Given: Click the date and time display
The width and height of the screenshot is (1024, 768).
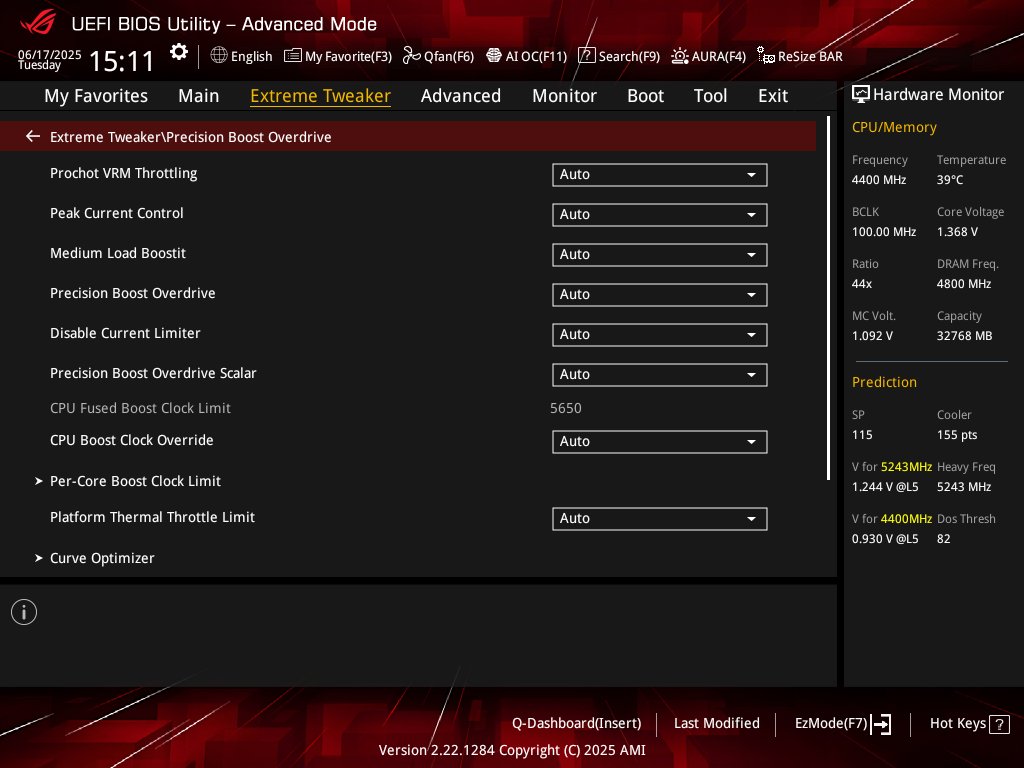Looking at the screenshot, I should [86, 59].
